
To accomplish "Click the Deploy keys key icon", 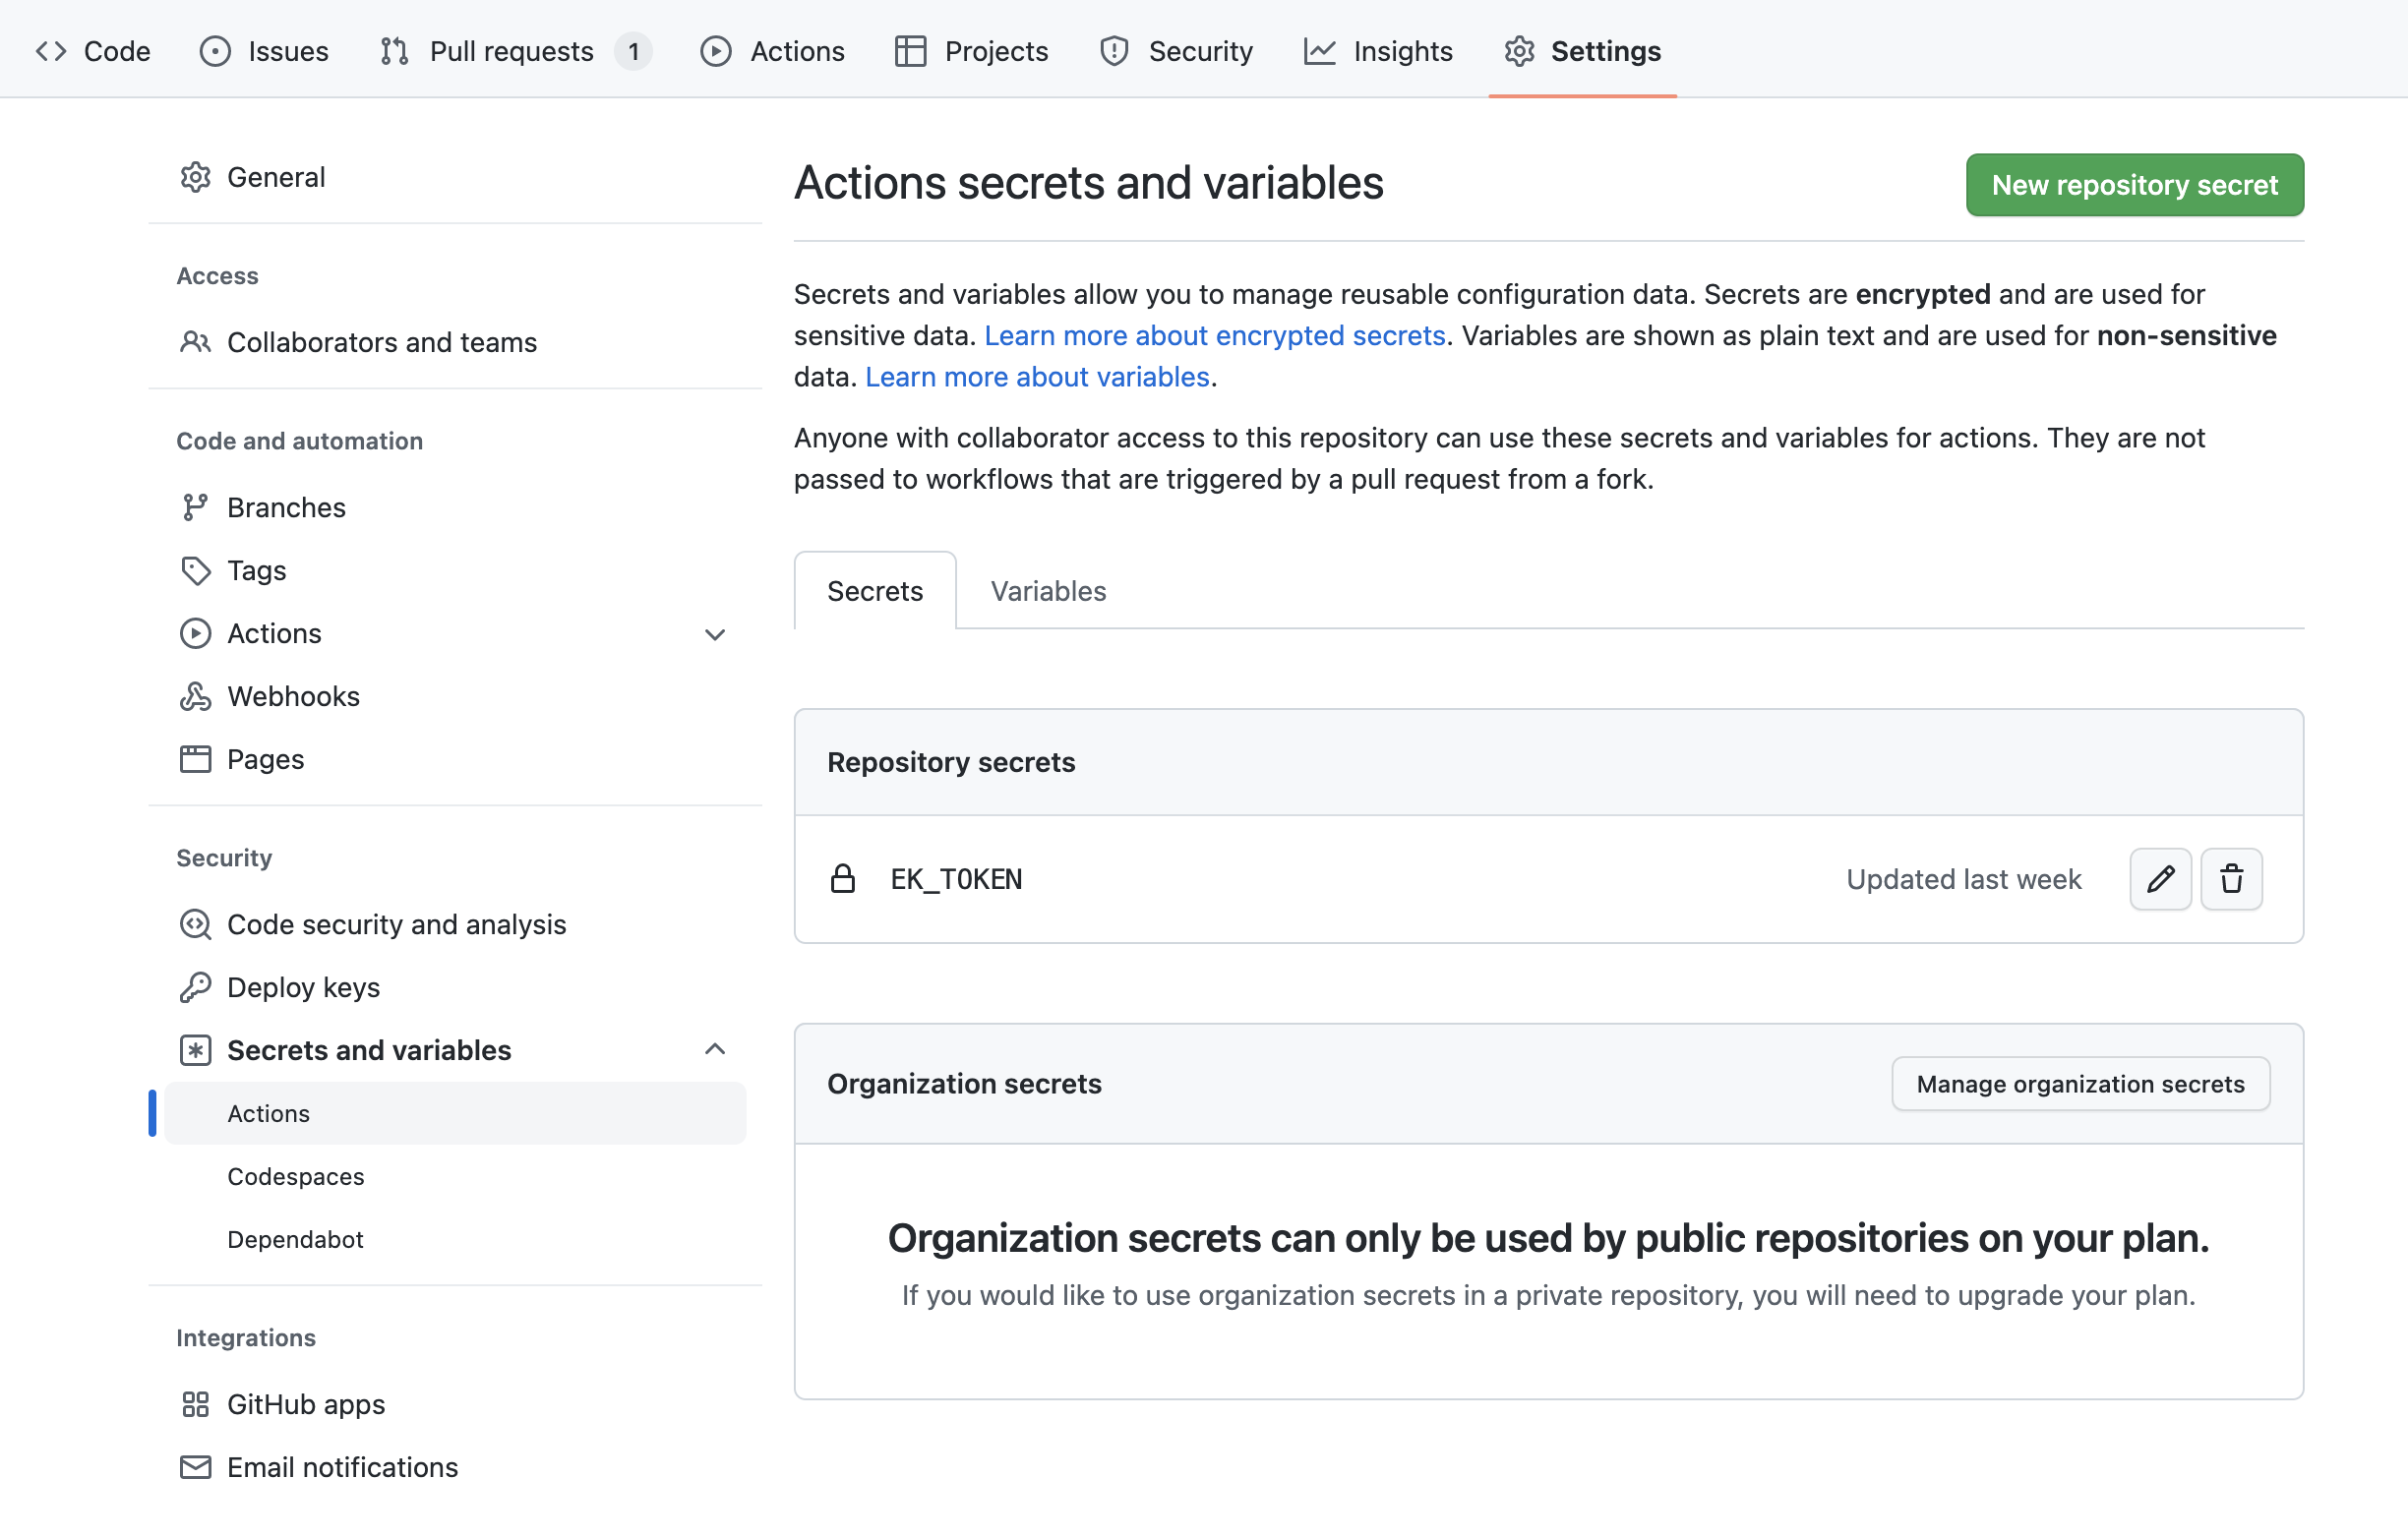I will click(x=195, y=987).
